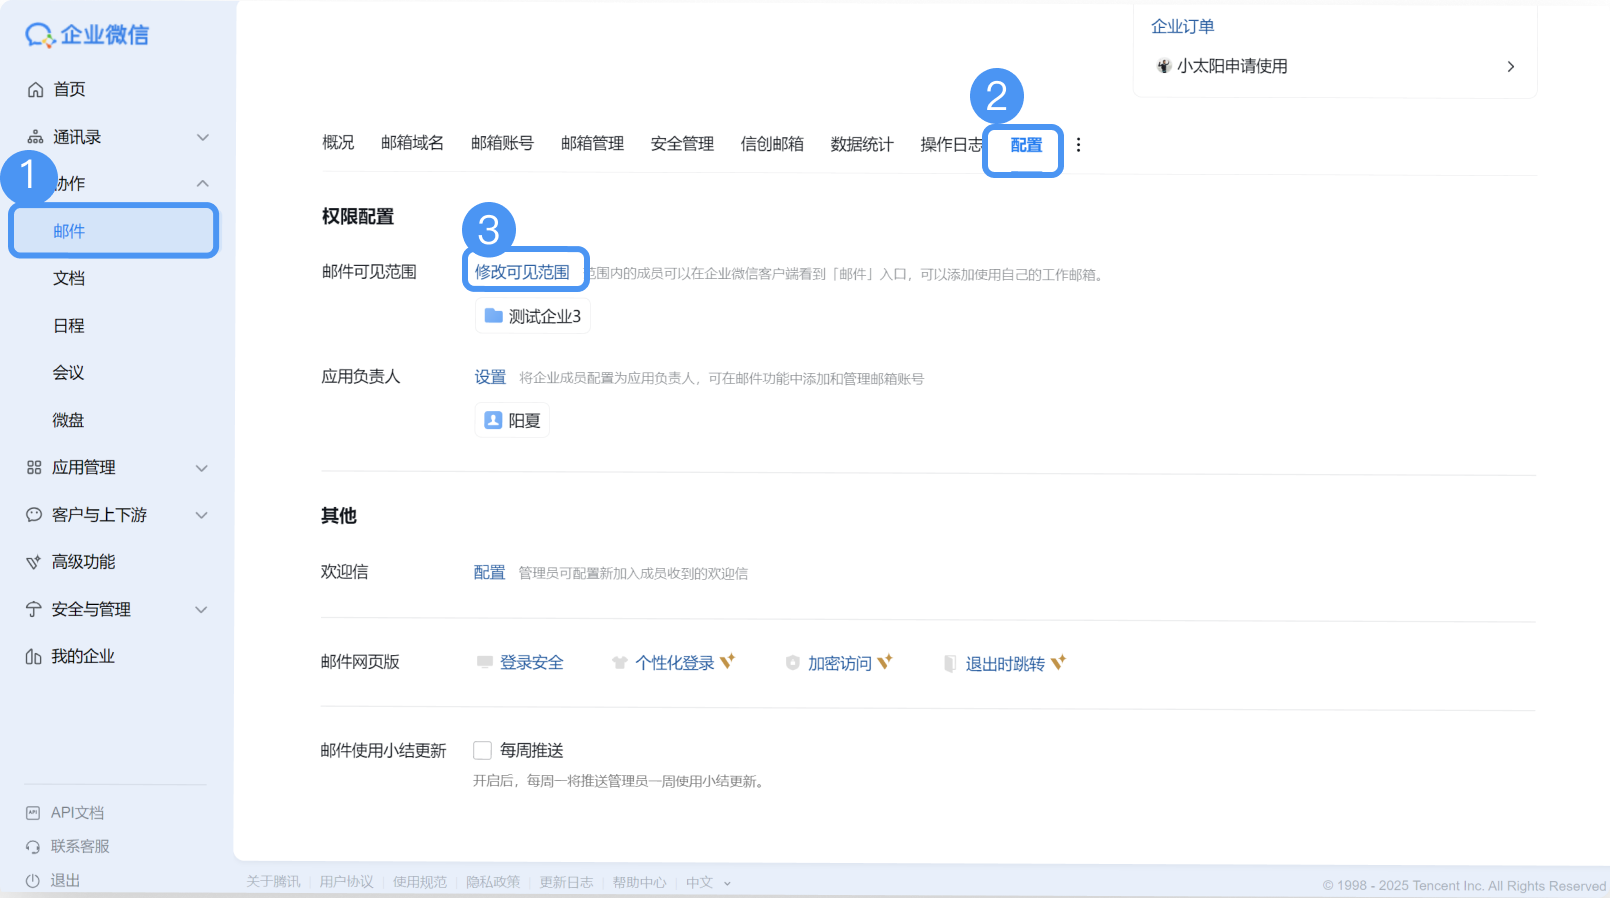1610x898 pixels.
Task: Expand the 安全与管理 section
Action: (x=201, y=610)
